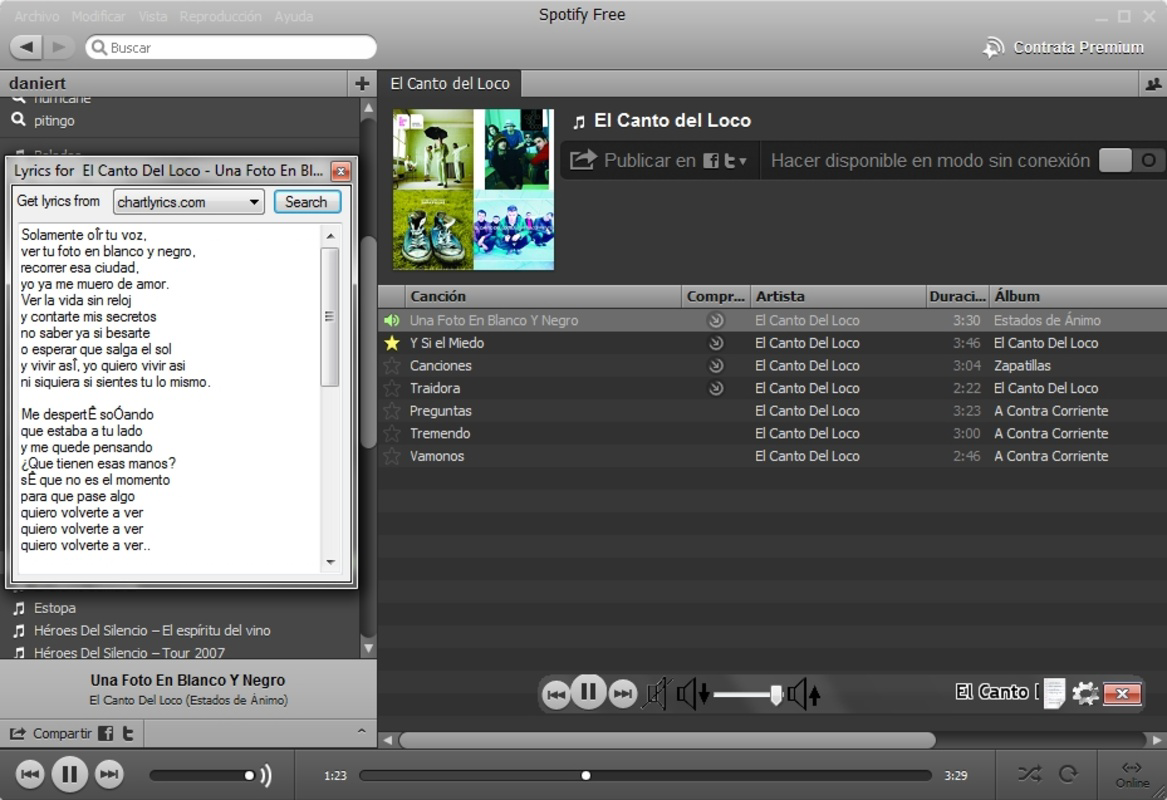This screenshot has height=800, width=1167.
Task: Open Héroes Del Silencio – Tour 2007 playlist
Action: pyautogui.click(x=129, y=653)
